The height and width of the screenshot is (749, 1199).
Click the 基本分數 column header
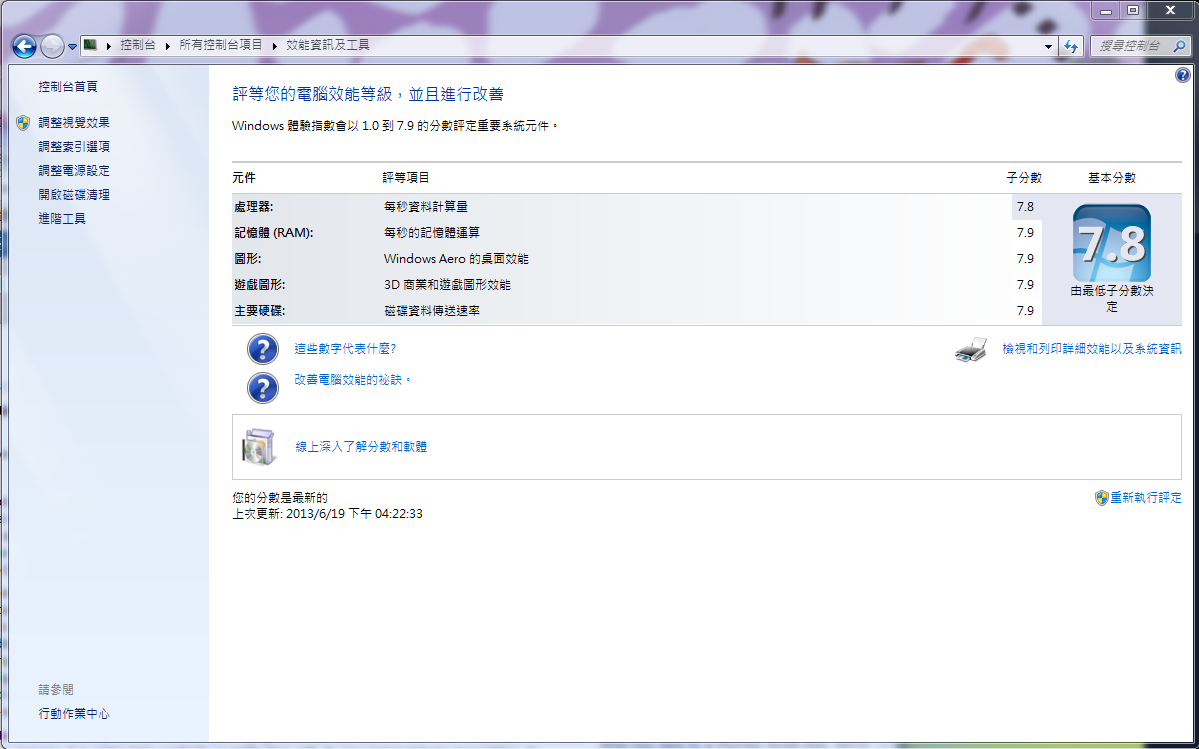click(1112, 177)
